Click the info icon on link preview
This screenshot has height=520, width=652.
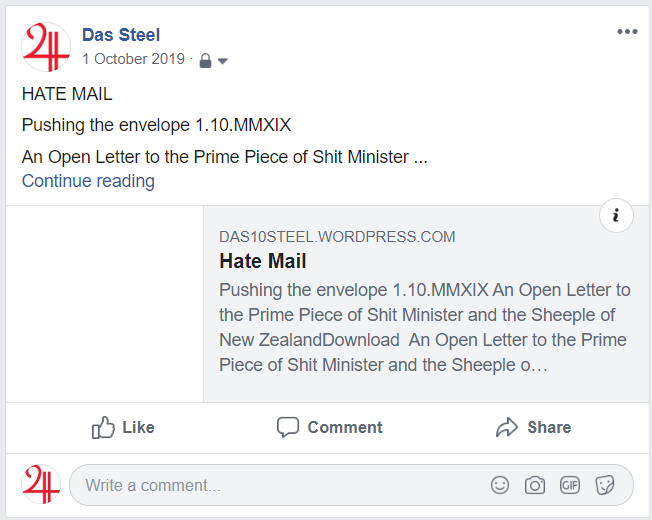coord(616,215)
